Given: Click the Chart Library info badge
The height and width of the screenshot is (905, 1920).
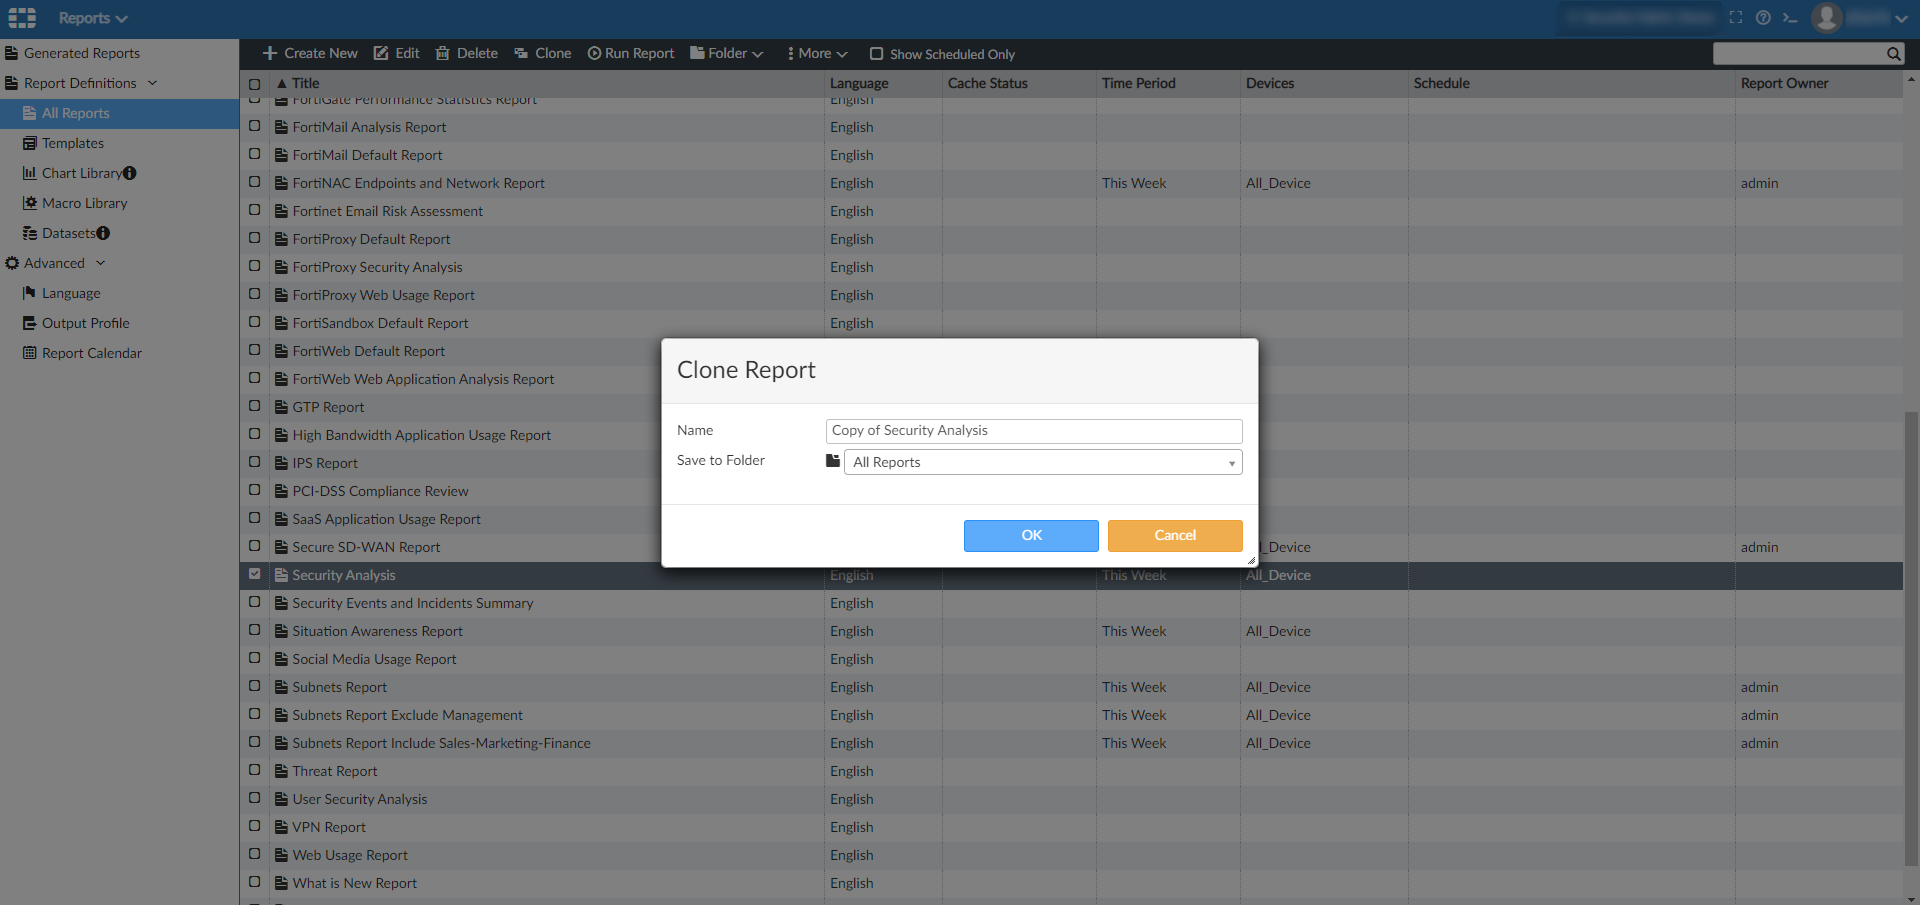Looking at the screenshot, I should tap(130, 173).
